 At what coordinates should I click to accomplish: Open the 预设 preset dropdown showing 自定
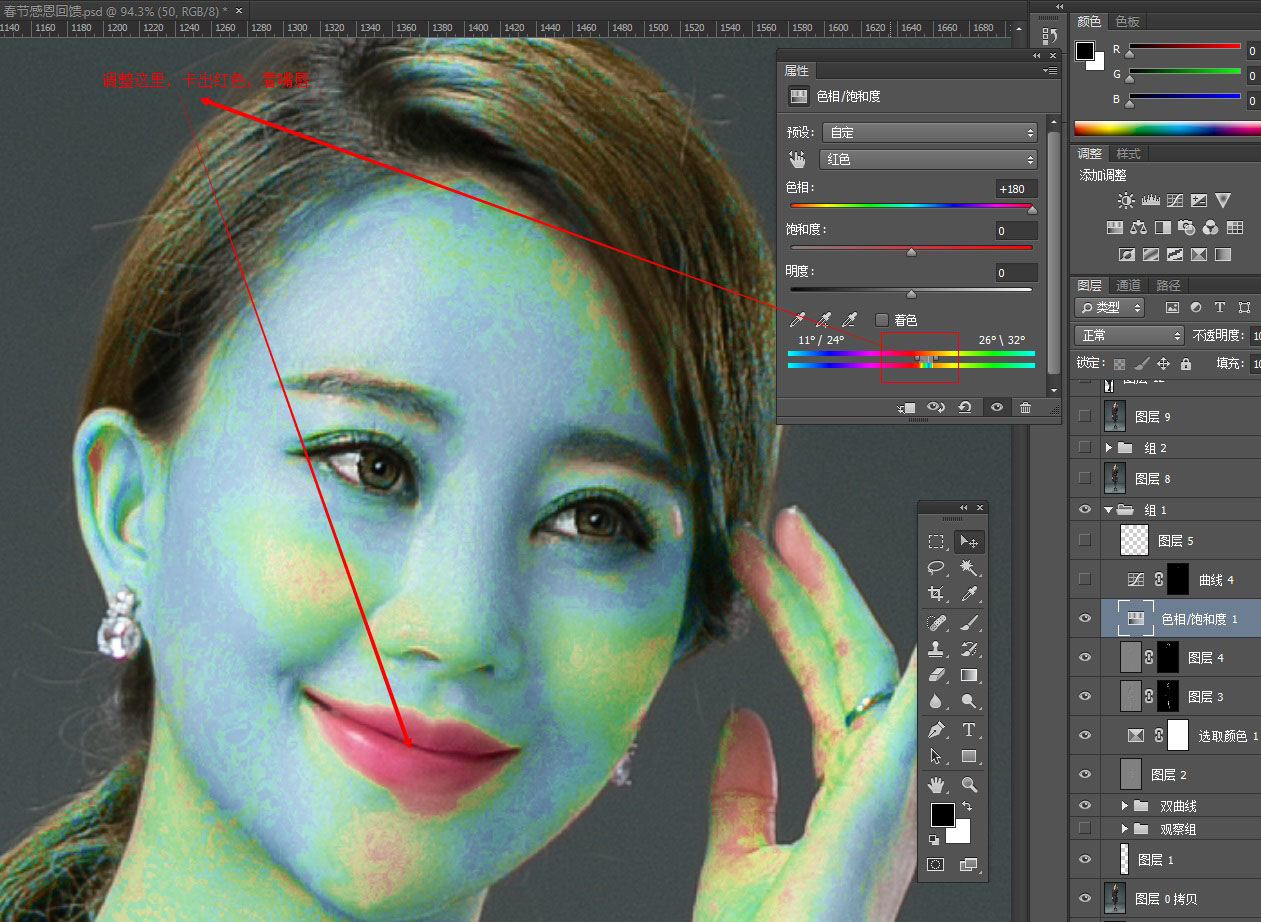pyautogui.click(x=928, y=132)
